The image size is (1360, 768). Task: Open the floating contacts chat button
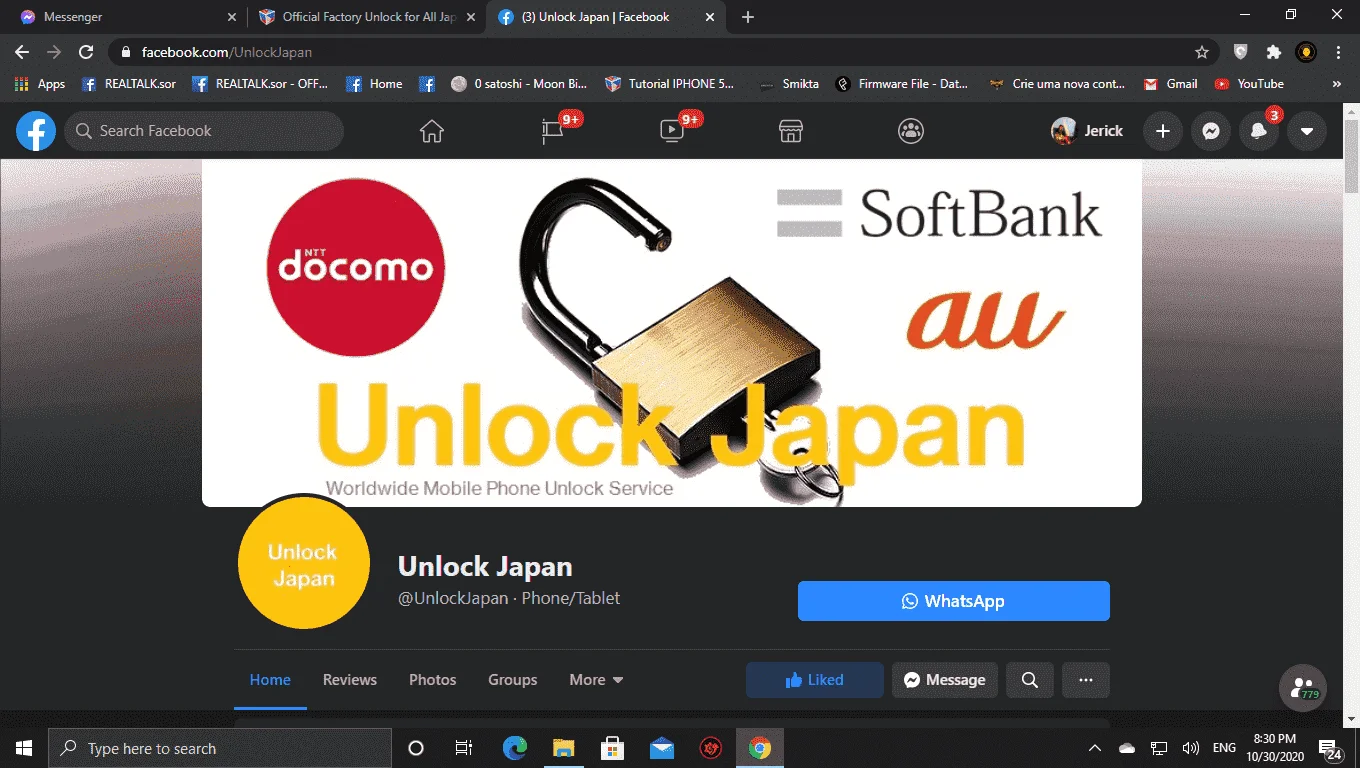[x=1303, y=688]
